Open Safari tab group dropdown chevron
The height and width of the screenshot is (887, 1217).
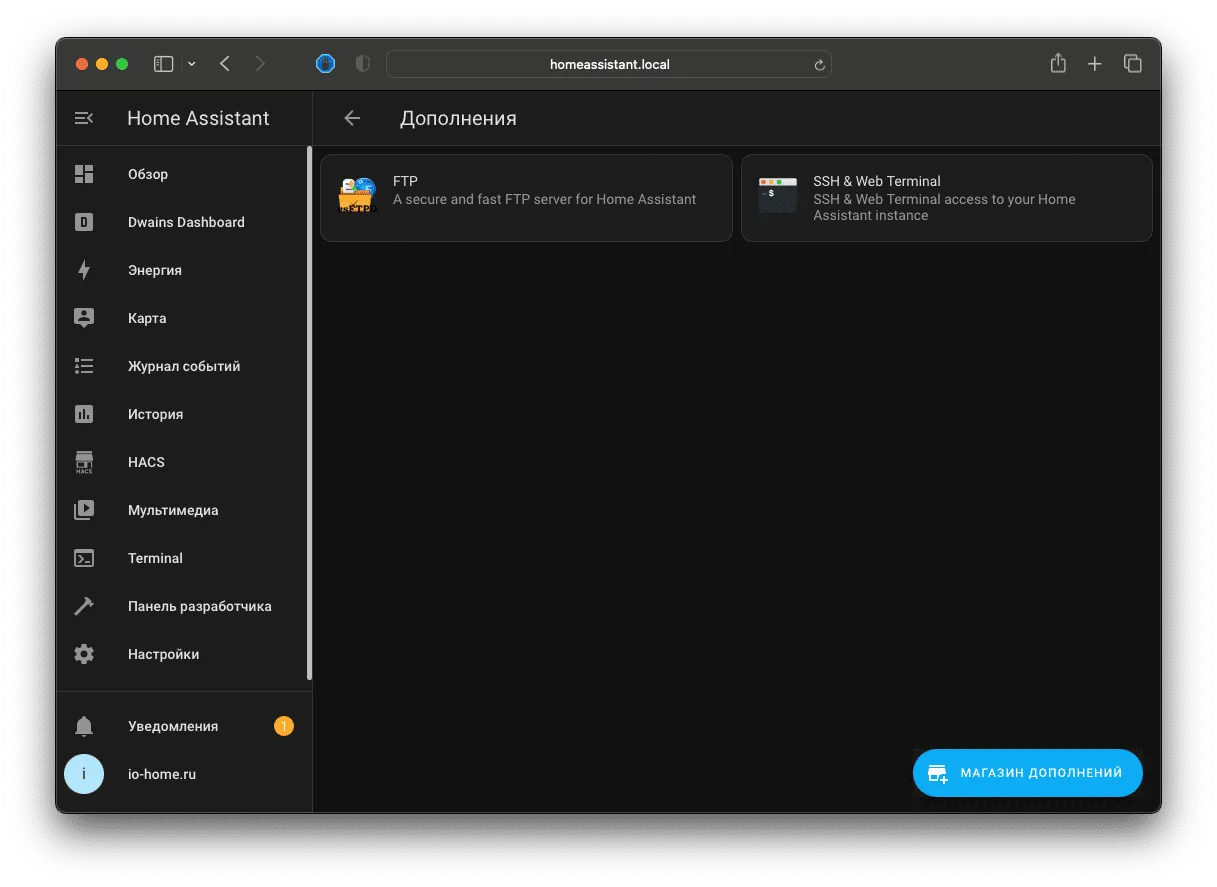192,64
